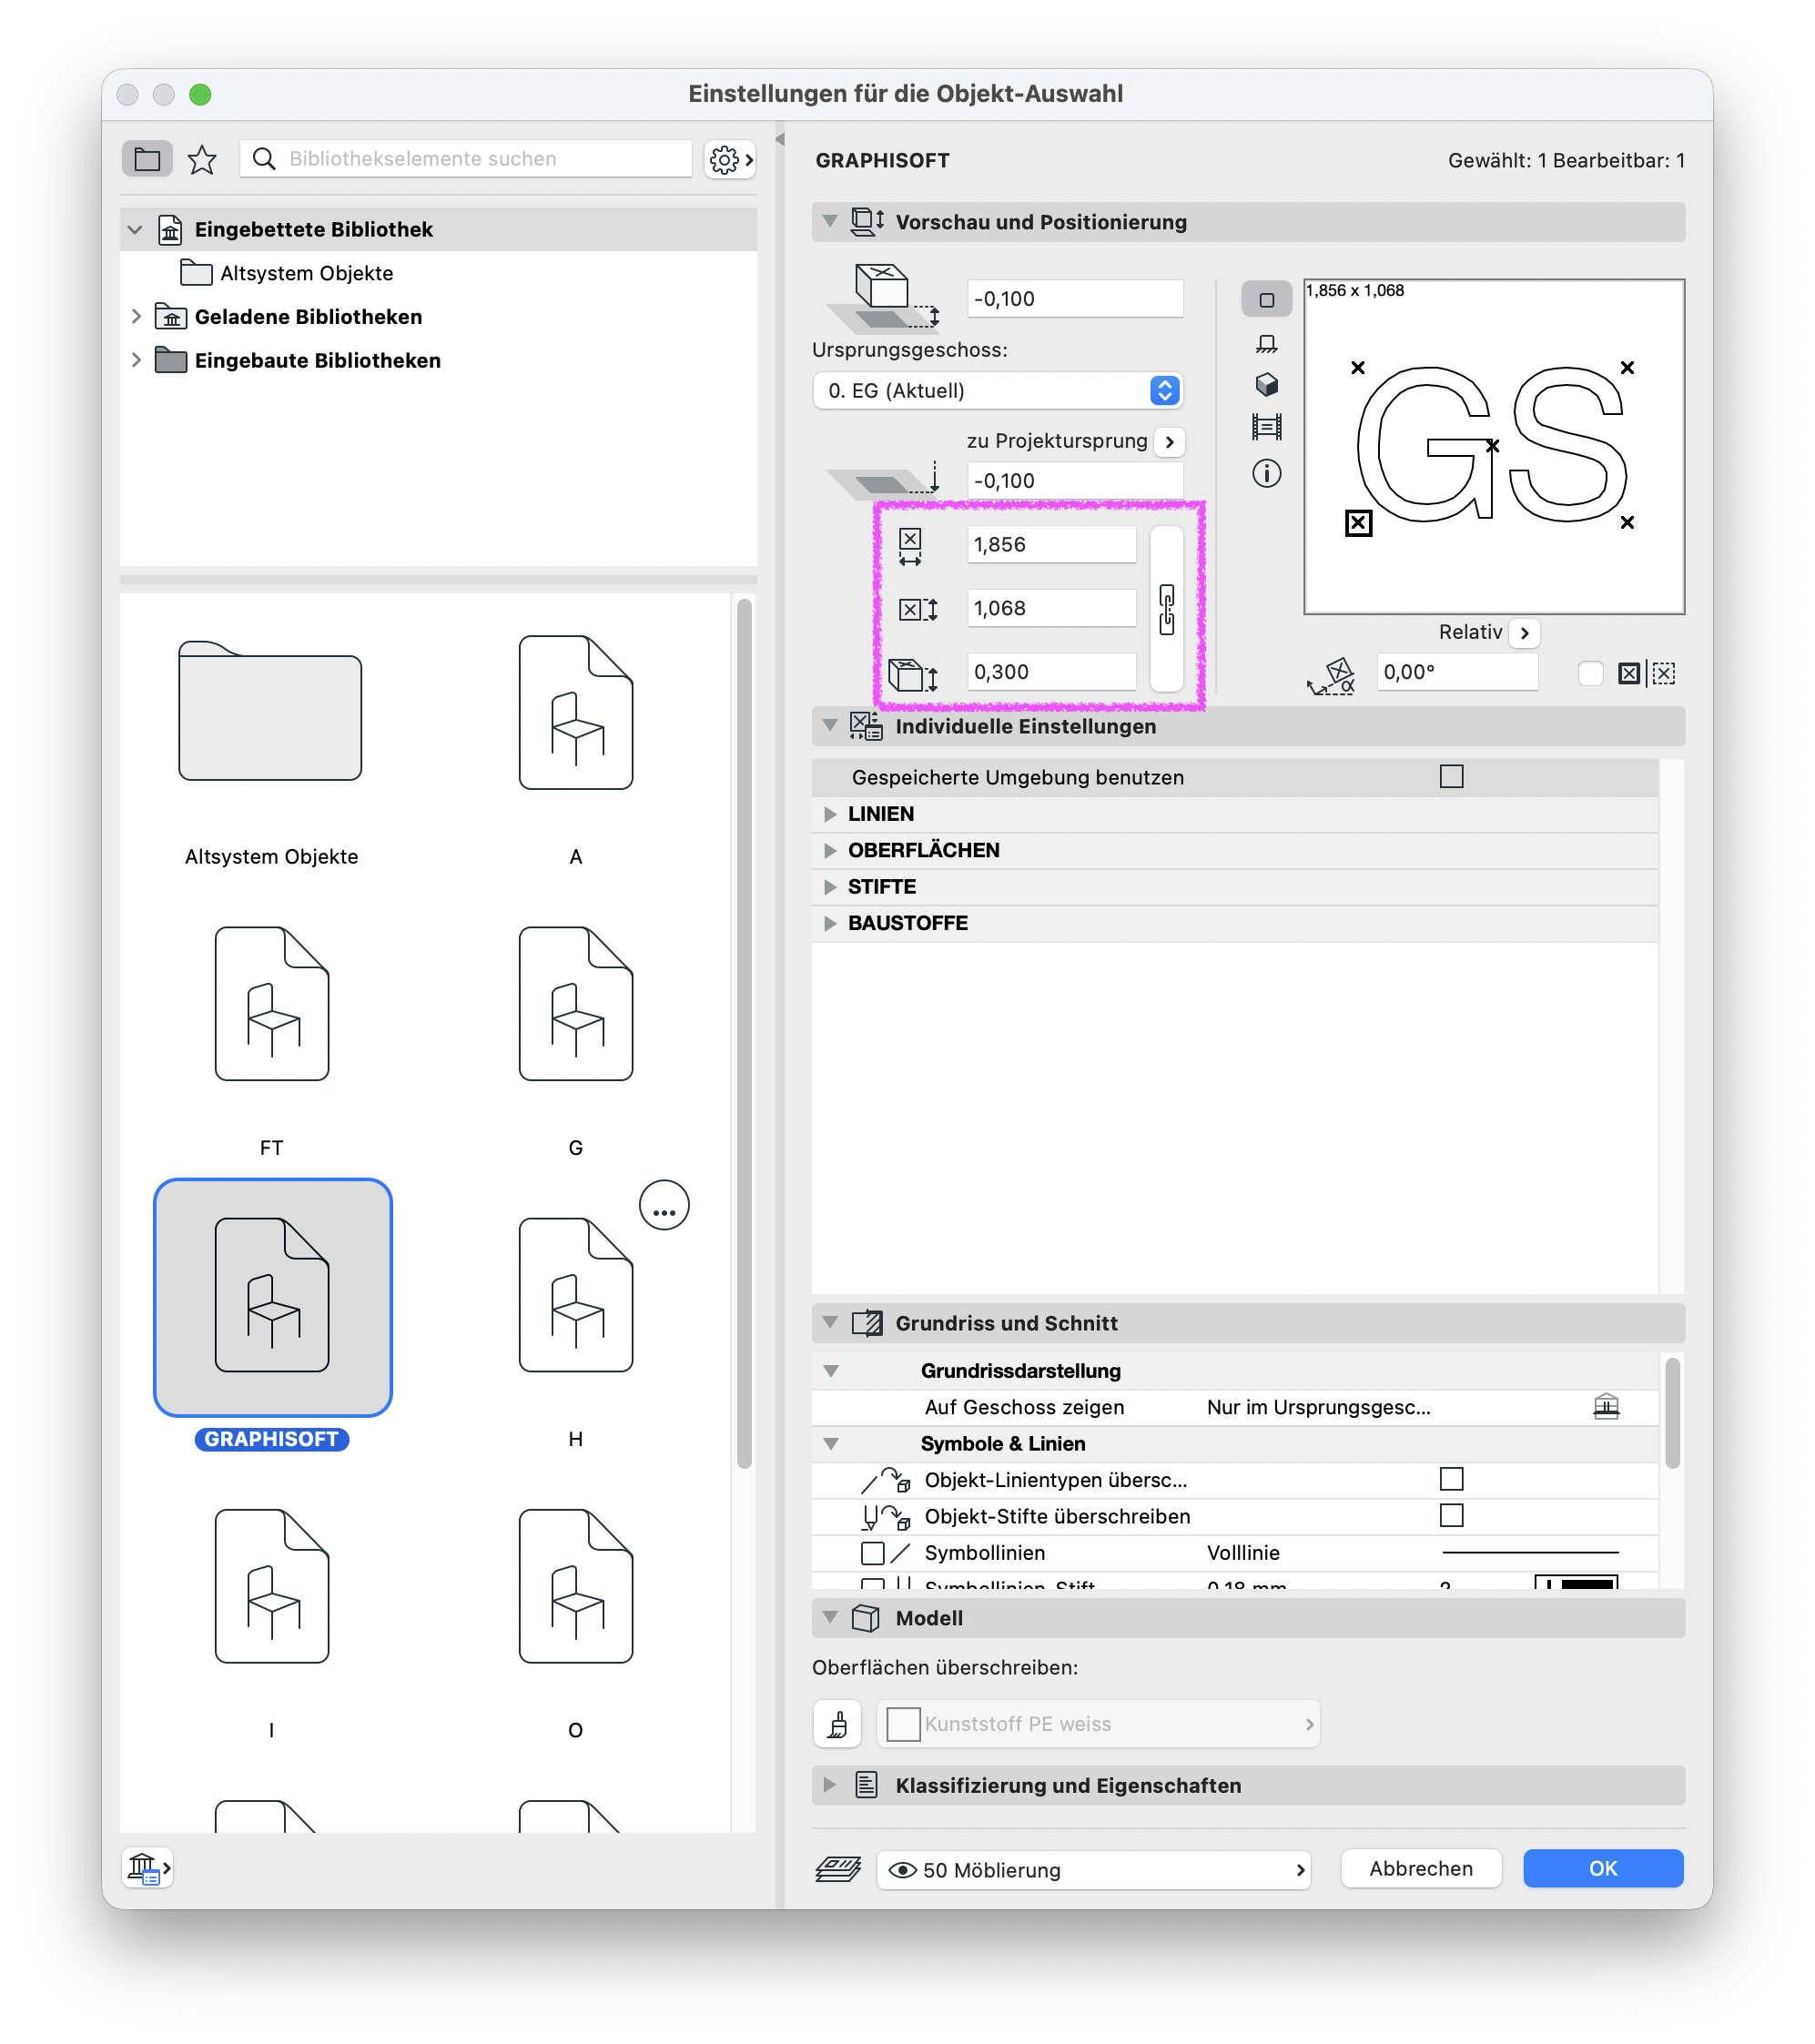Screen dimensions: 1815x2044
Task: Collapse the Modell section
Action: tap(829, 1617)
